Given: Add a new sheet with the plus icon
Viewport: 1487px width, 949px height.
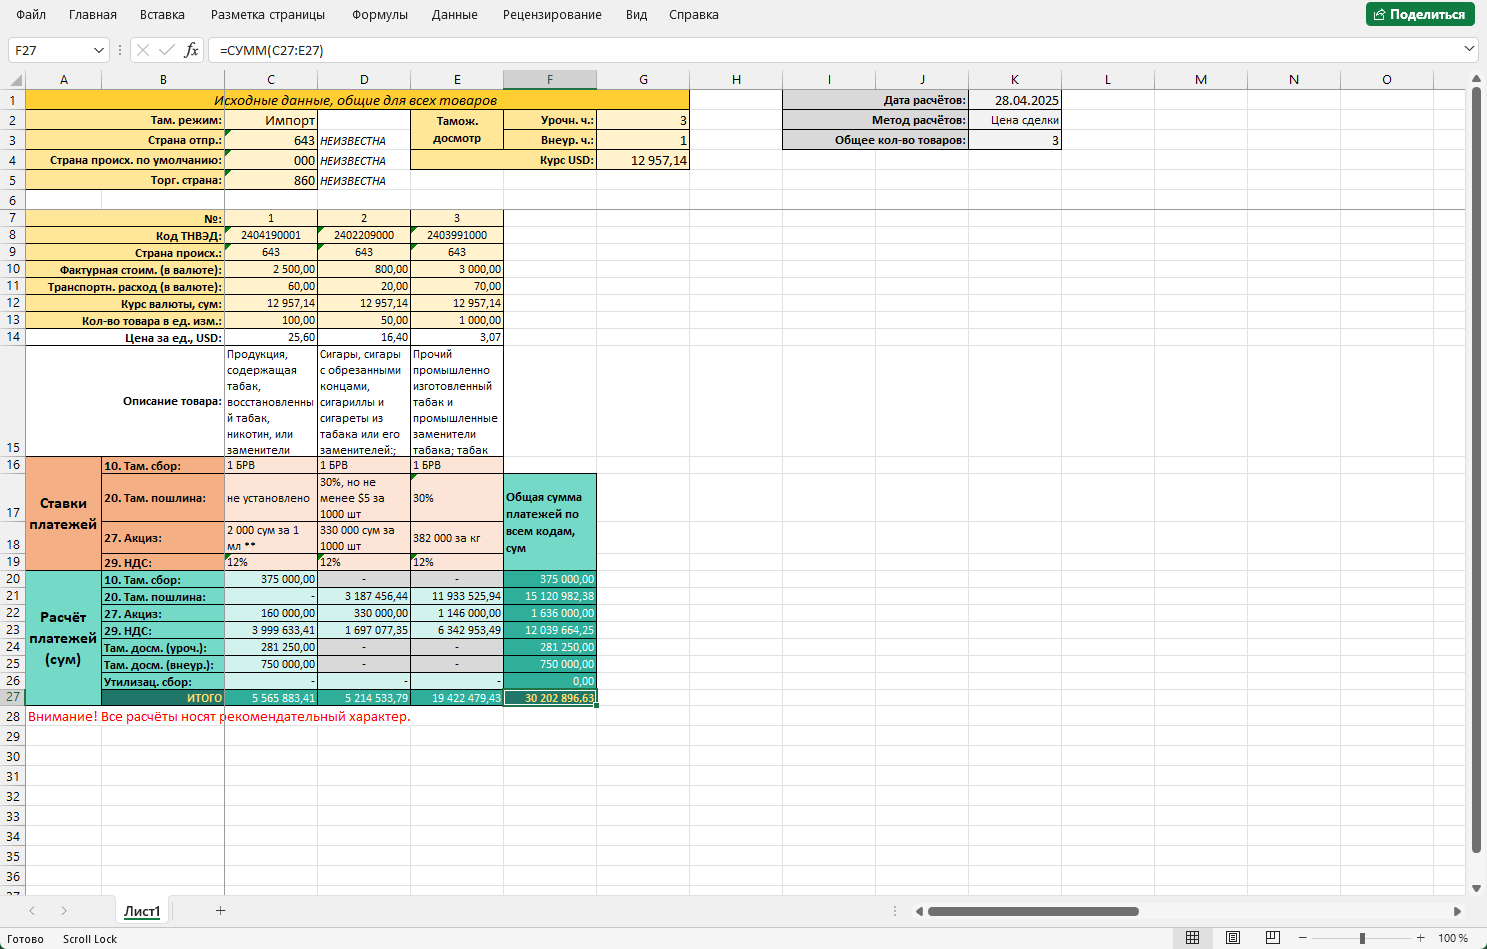Looking at the screenshot, I should 221,911.
